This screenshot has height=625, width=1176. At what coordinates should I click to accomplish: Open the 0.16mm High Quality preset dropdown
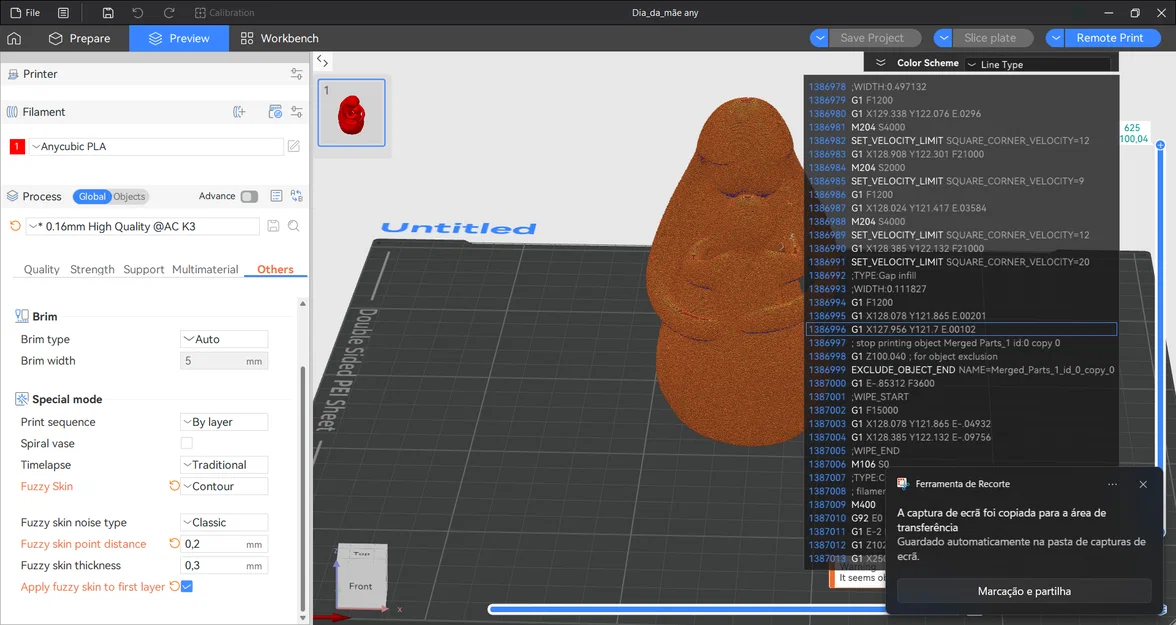tap(142, 226)
